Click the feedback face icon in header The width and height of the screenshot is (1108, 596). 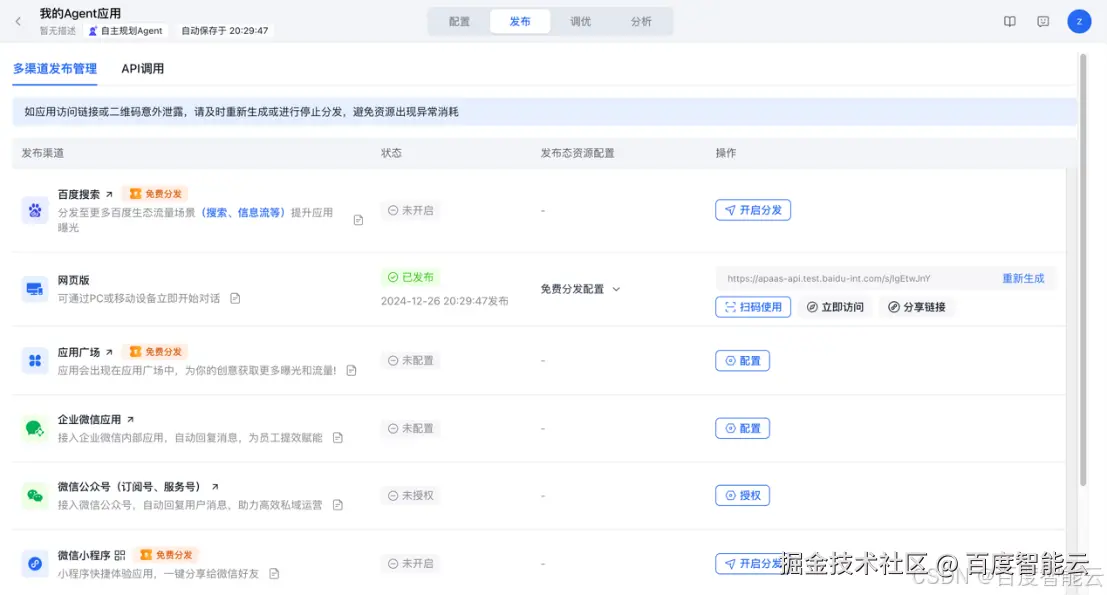(x=1043, y=20)
